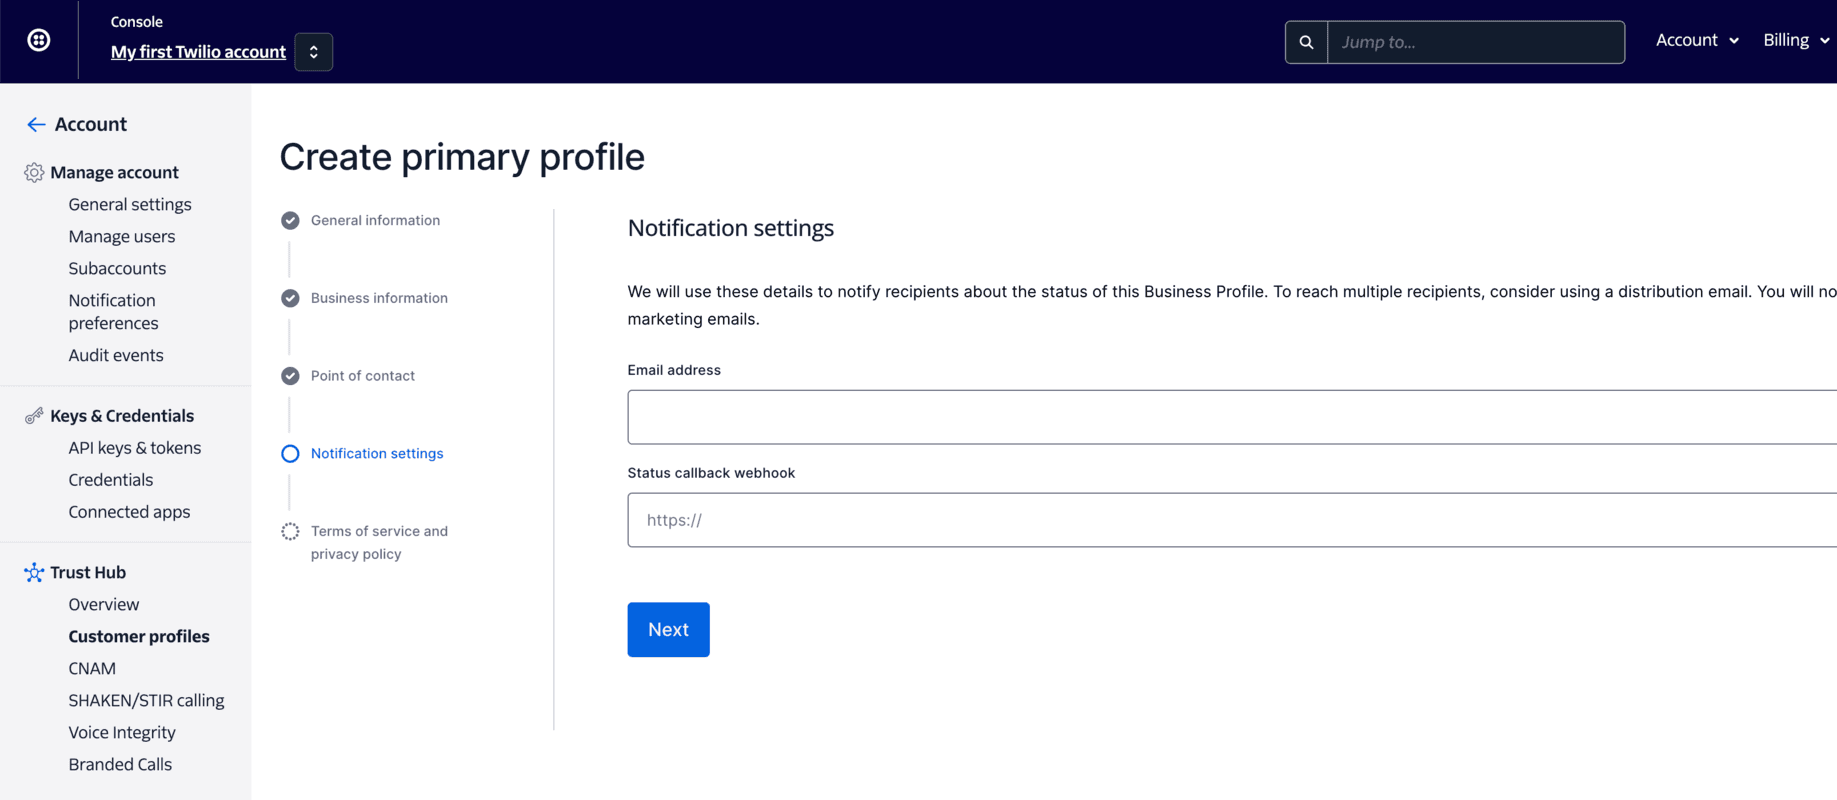Select the Terms of service step circle
The width and height of the screenshot is (1837, 800).
[290, 531]
